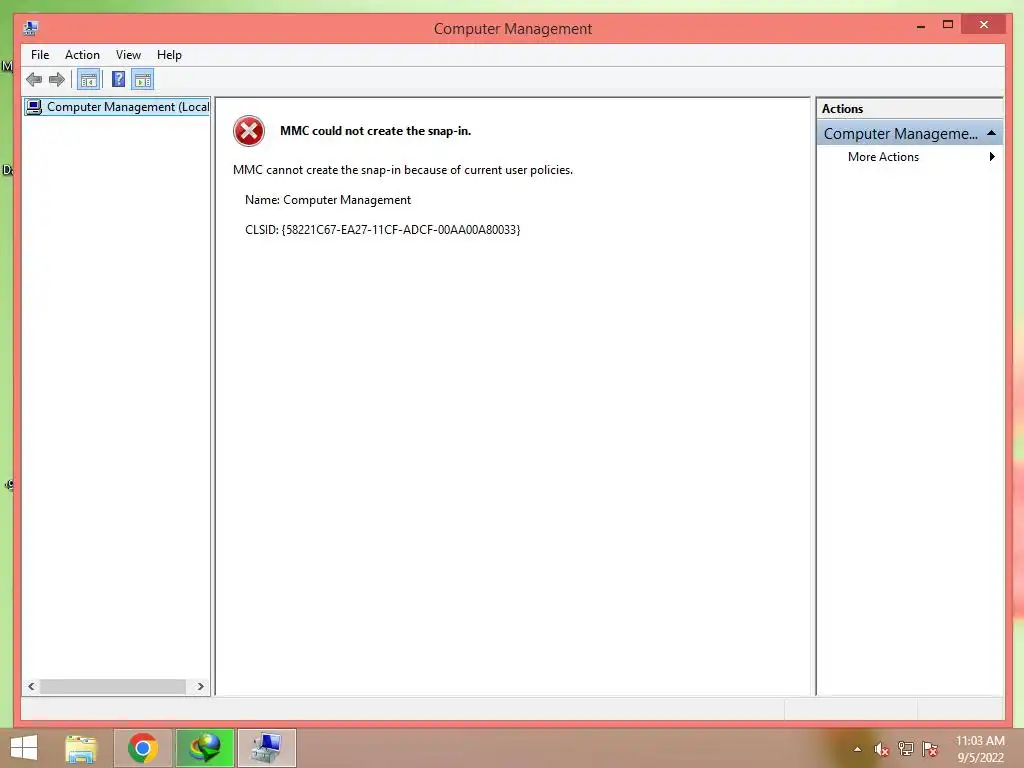This screenshot has width=1024, height=768.
Task: Open the Action menu
Action: [82, 55]
